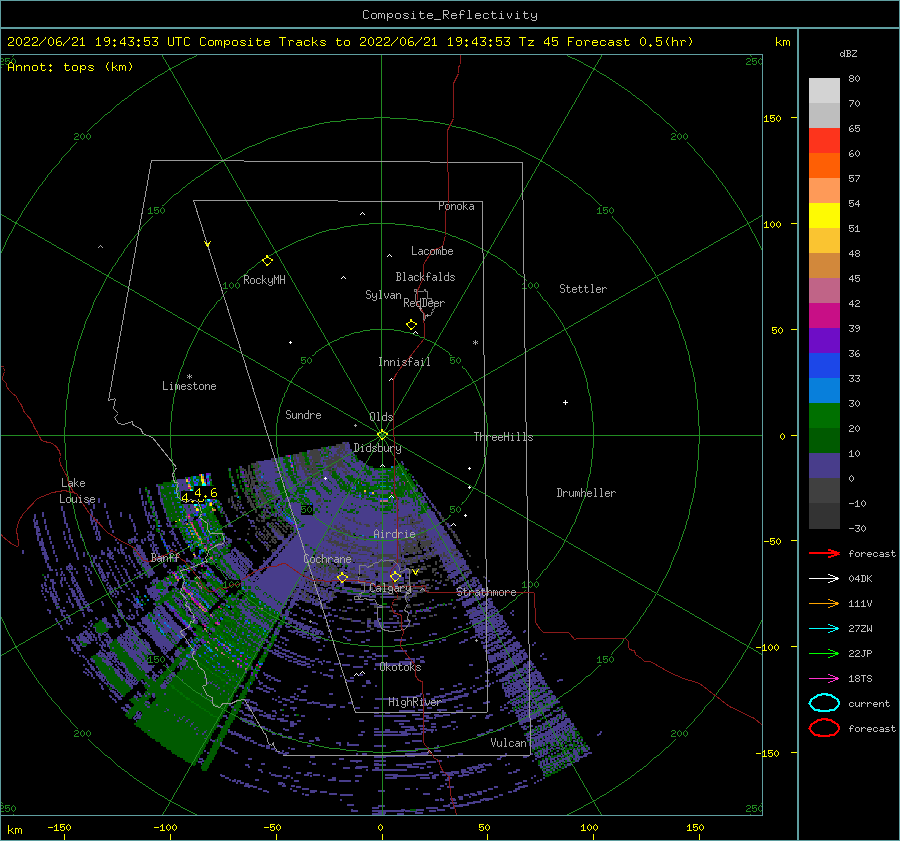Click the Composite_Reflectivity title
This screenshot has height=841, width=900.
pos(450,15)
